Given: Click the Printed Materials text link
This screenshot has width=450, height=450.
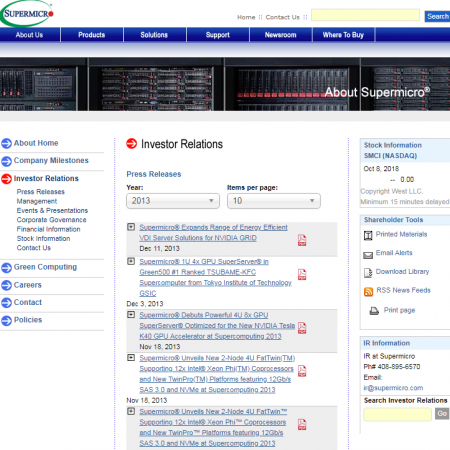Looking at the screenshot, I should [401, 234].
